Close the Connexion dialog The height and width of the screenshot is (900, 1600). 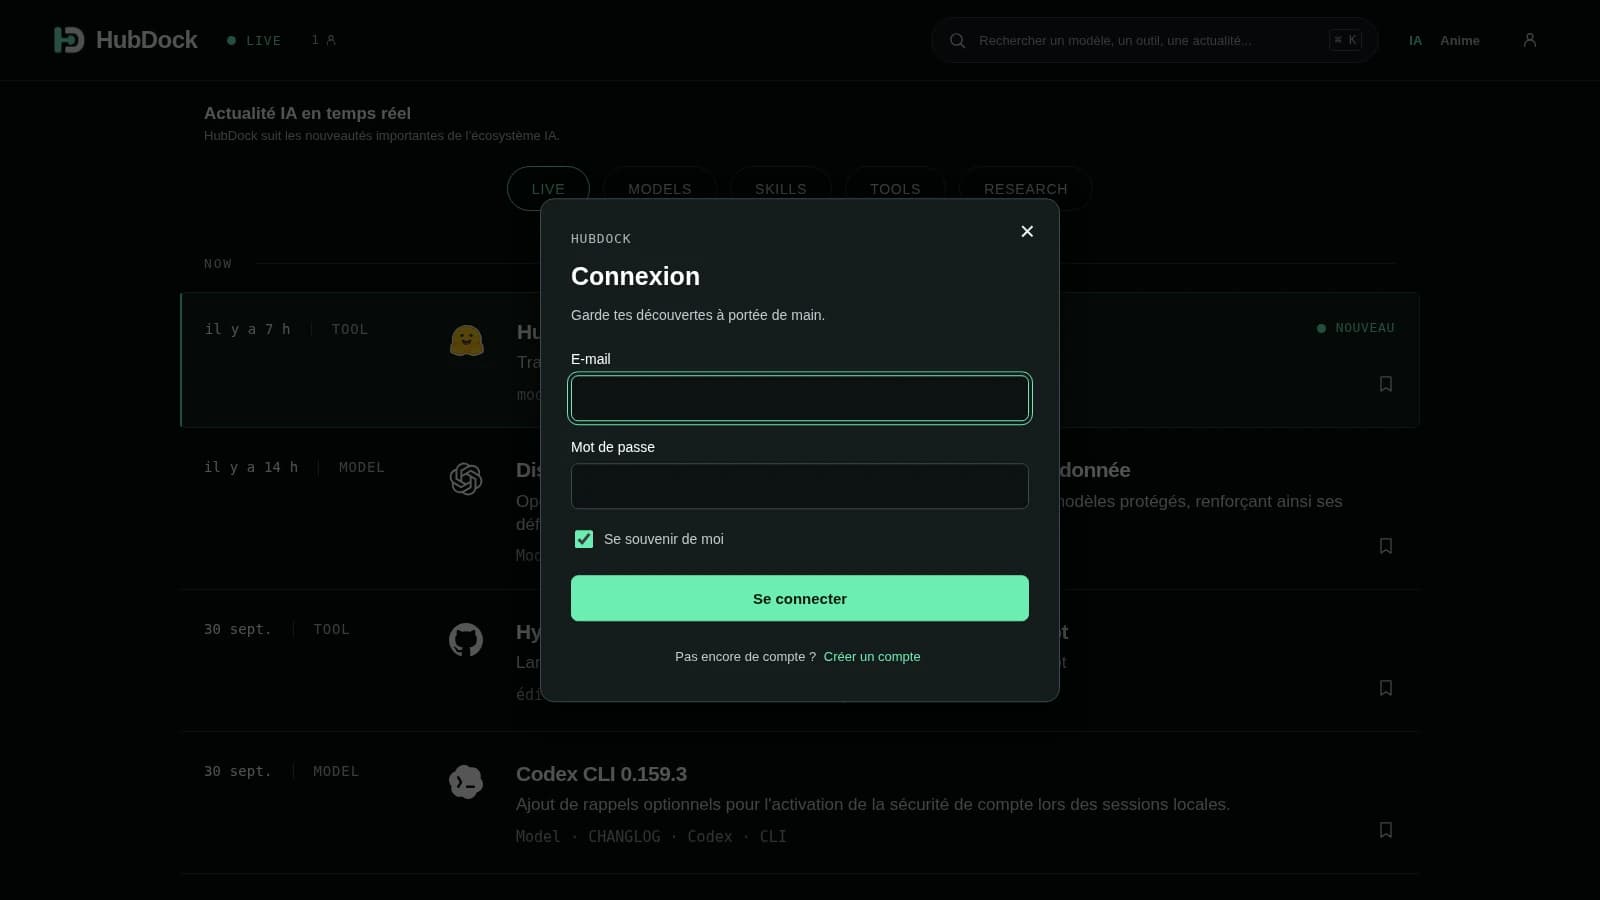(x=1027, y=231)
